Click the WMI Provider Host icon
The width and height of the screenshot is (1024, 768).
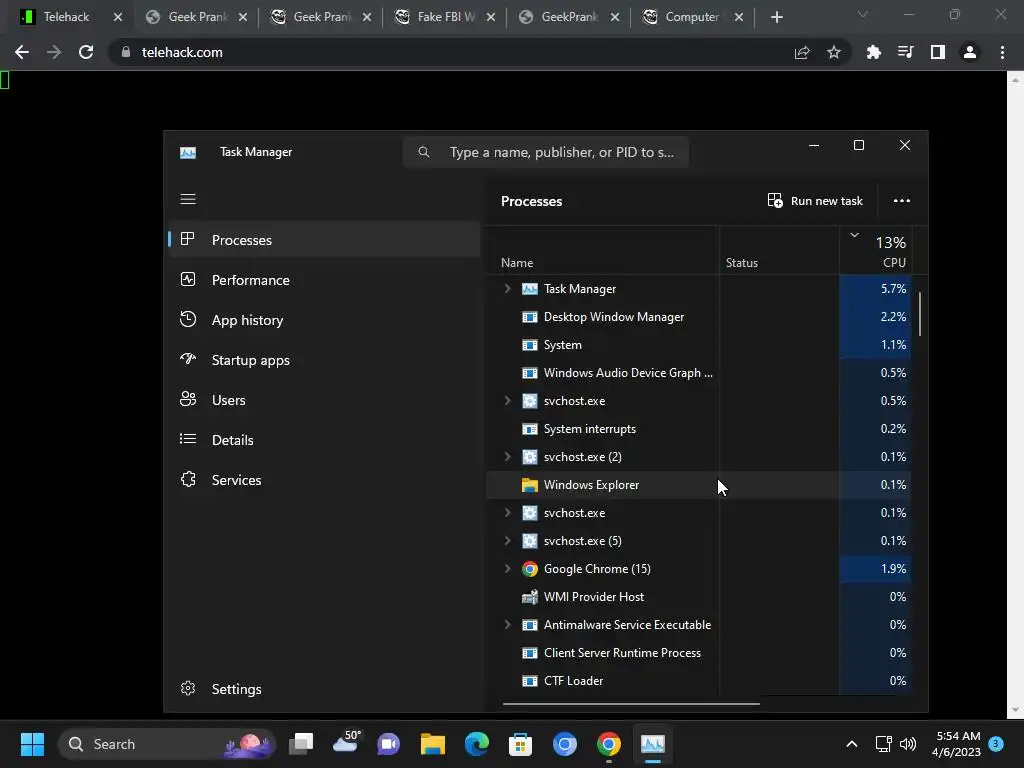coord(530,597)
